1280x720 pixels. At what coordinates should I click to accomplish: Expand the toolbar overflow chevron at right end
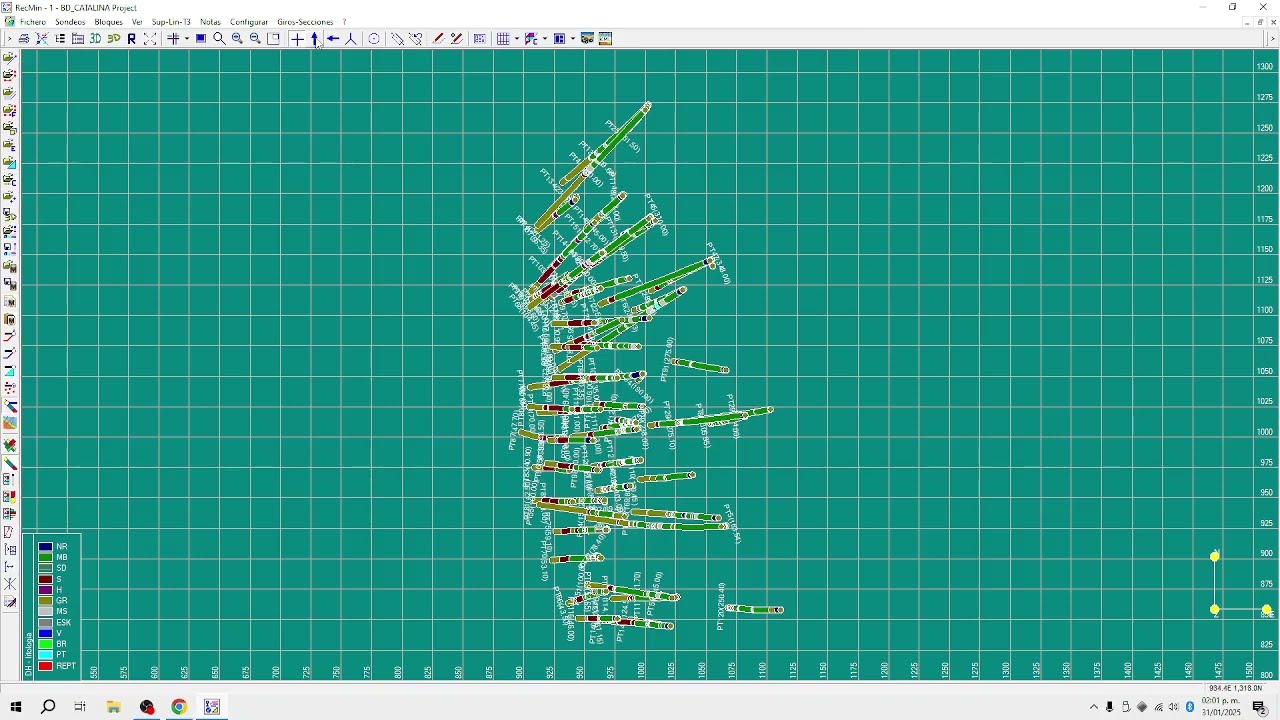(x=1272, y=39)
